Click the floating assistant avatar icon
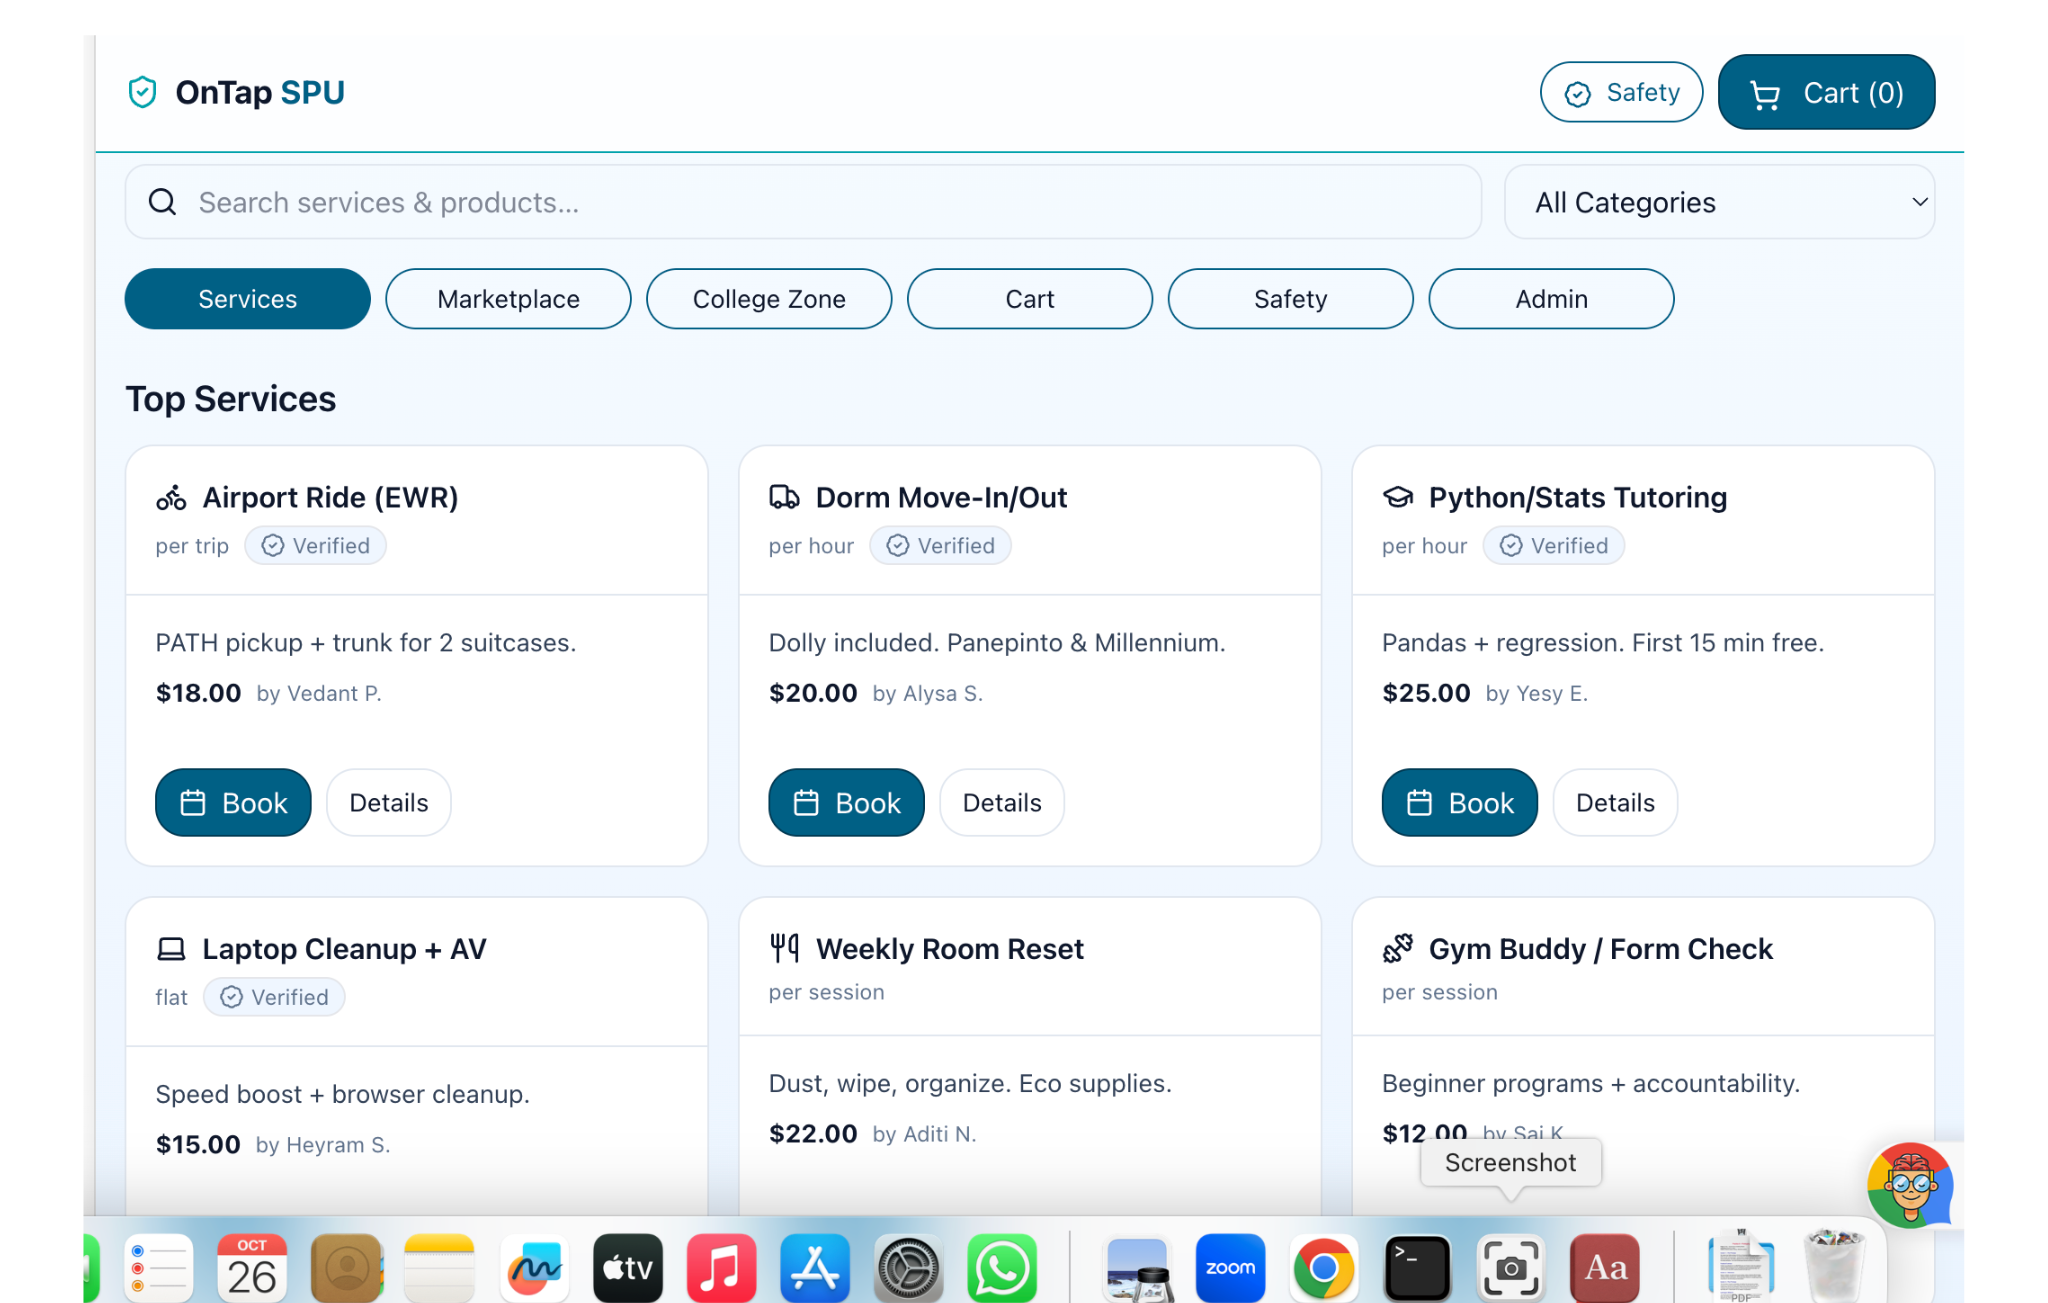Viewport: 2048px width, 1303px height. pos(1910,1185)
